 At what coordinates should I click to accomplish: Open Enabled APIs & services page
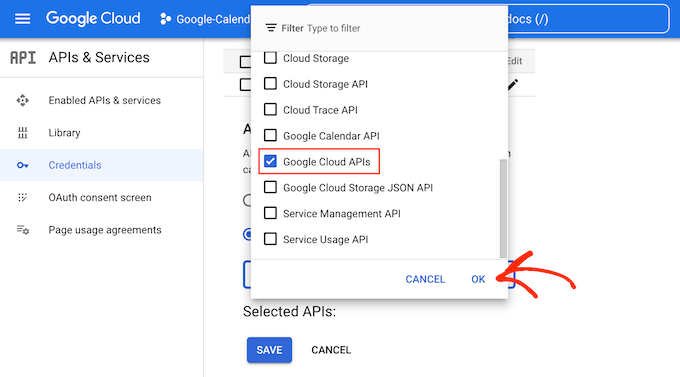105,100
